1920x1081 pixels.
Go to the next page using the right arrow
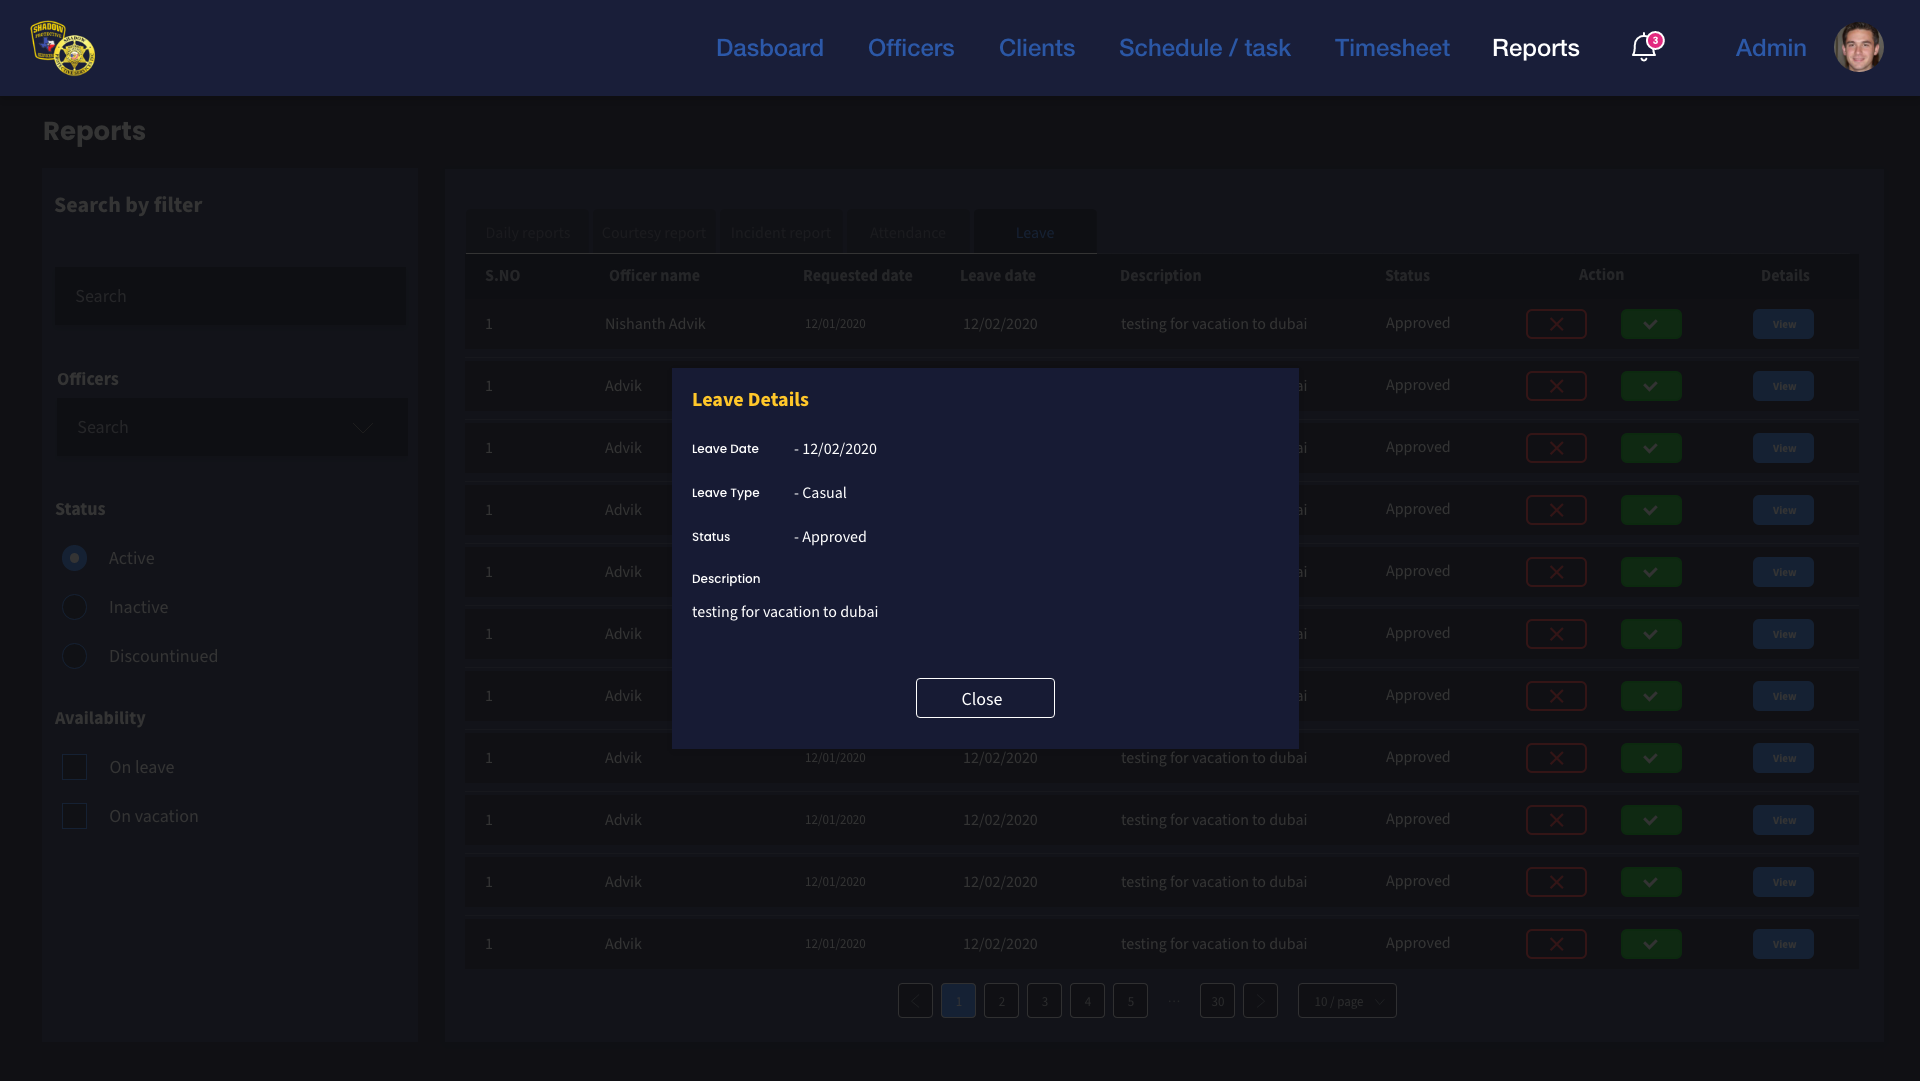(x=1260, y=1001)
